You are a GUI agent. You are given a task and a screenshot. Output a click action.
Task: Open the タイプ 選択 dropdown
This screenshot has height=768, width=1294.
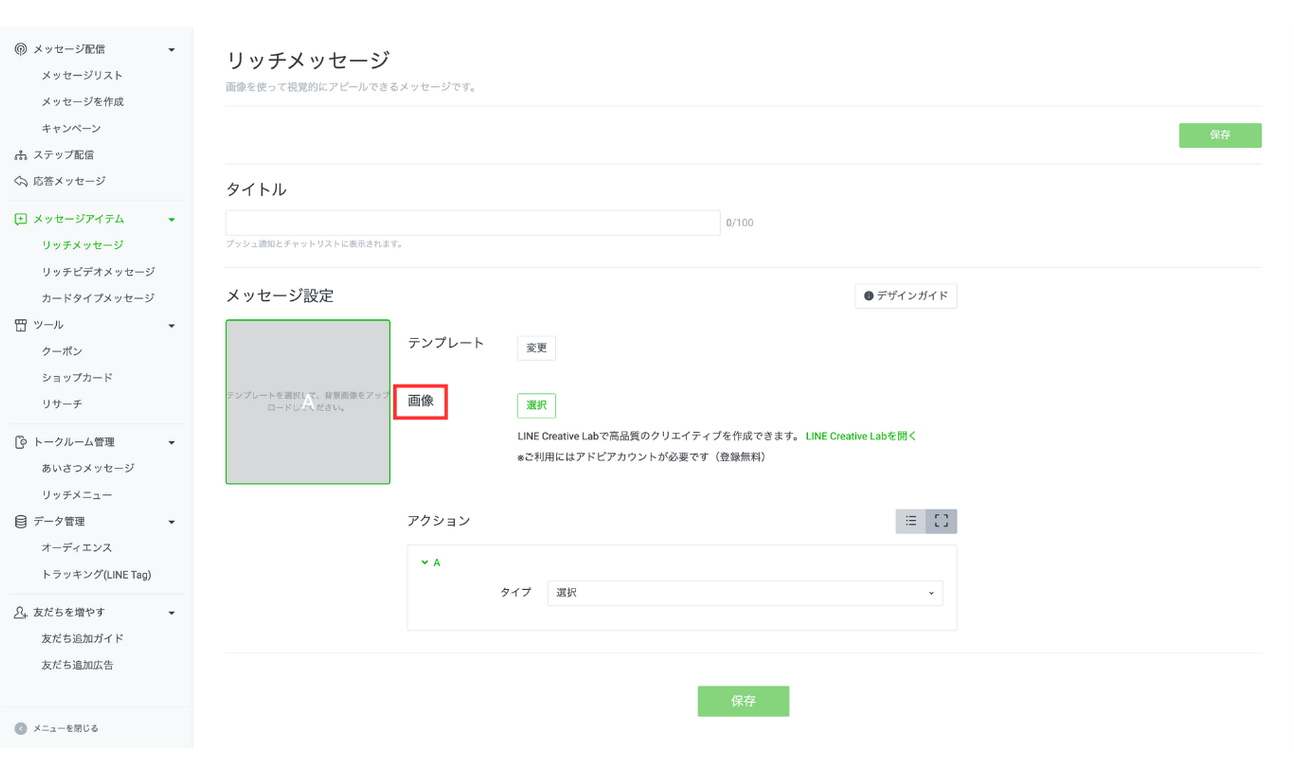[x=745, y=593]
